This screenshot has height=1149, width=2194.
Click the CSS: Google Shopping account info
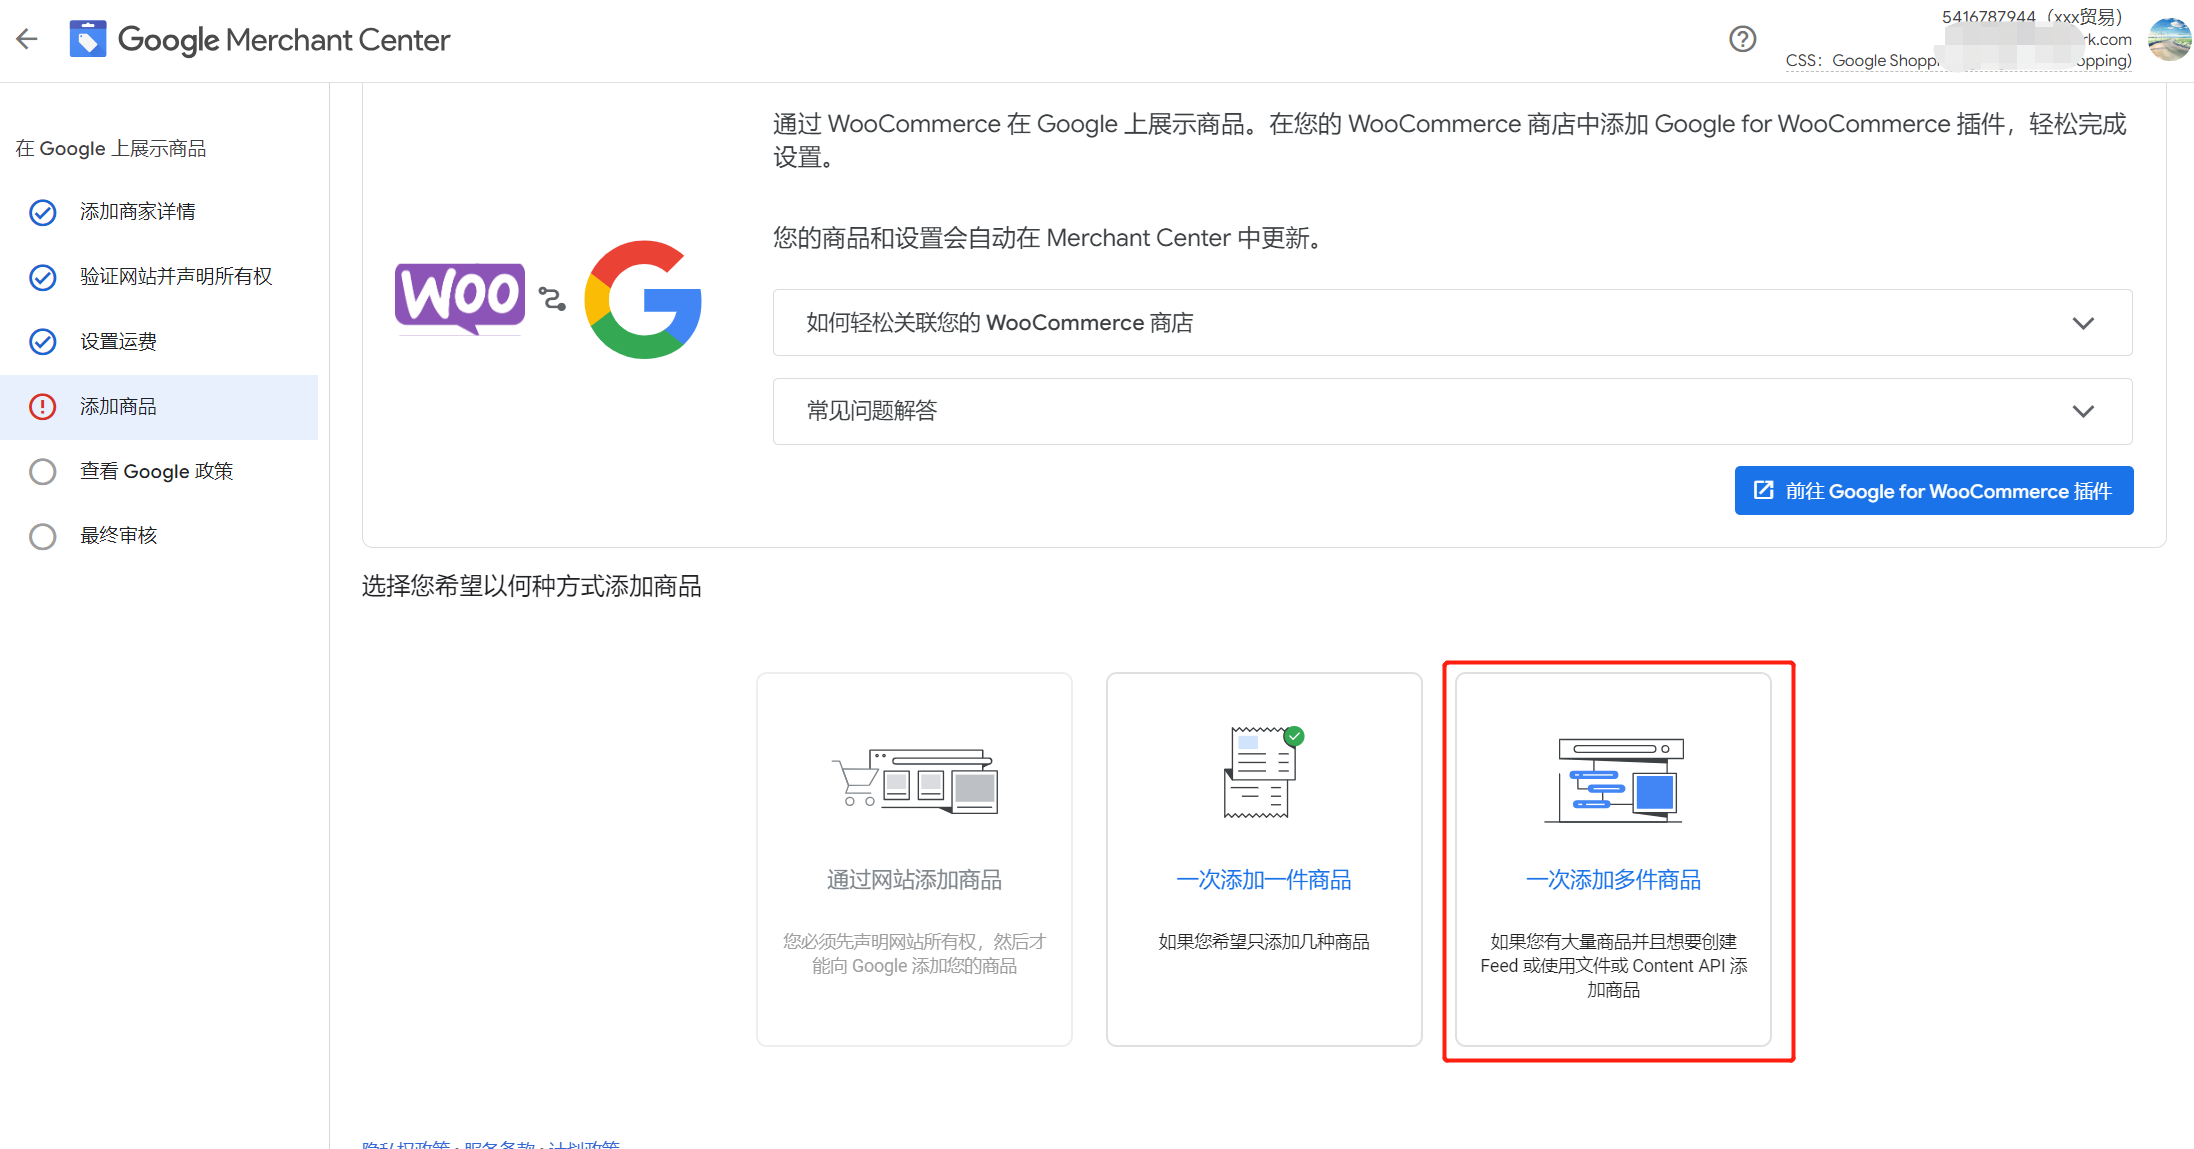click(1958, 61)
